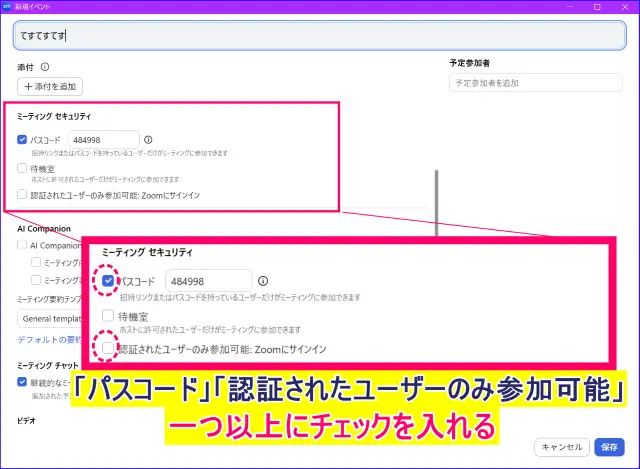
Task: Click the 予定参加者 label
Action: click(x=469, y=63)
